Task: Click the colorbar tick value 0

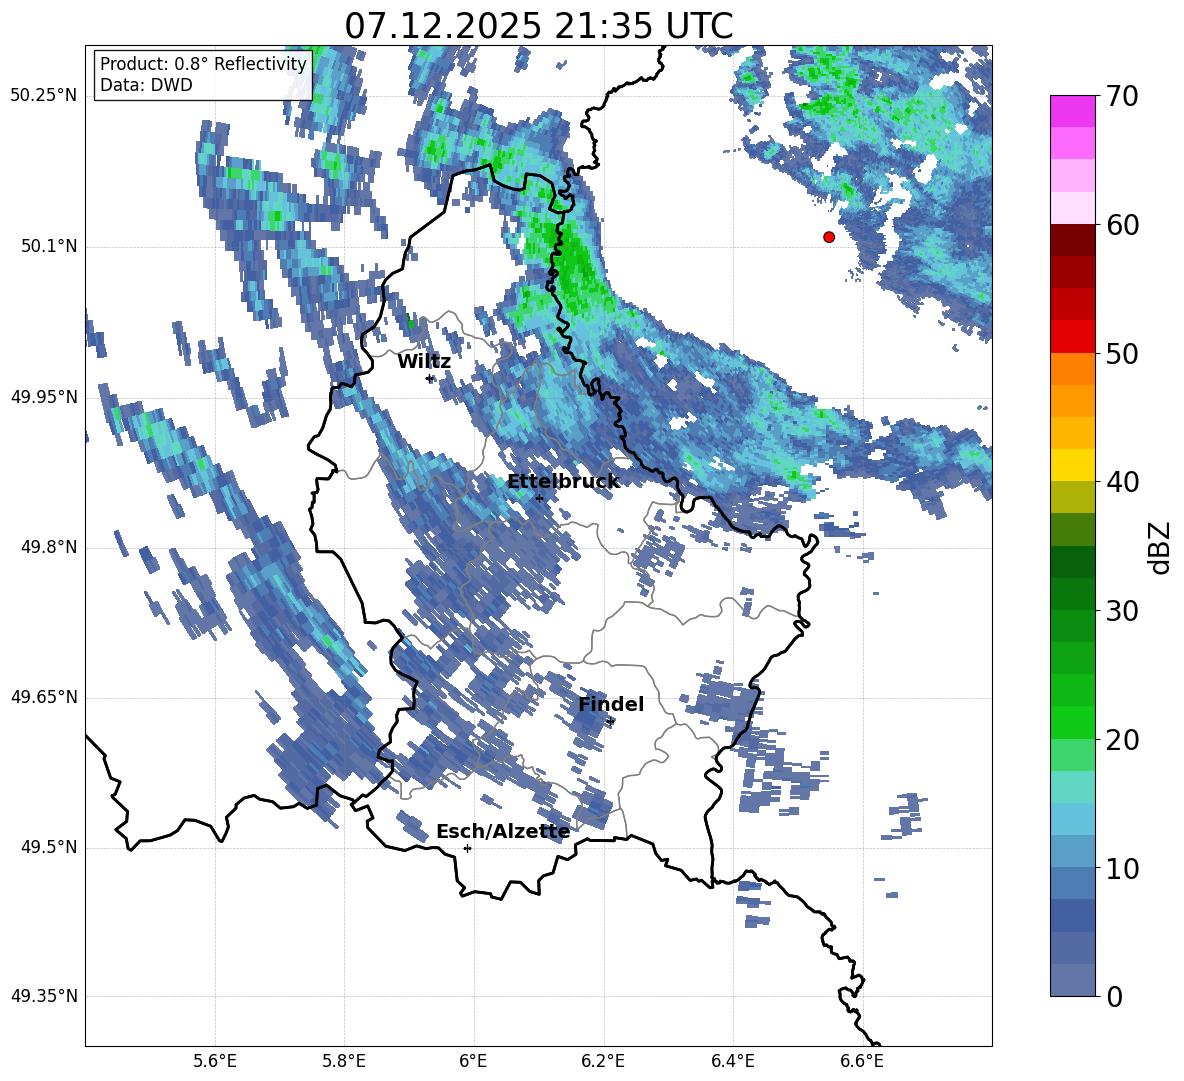Action: (1114, 997)
